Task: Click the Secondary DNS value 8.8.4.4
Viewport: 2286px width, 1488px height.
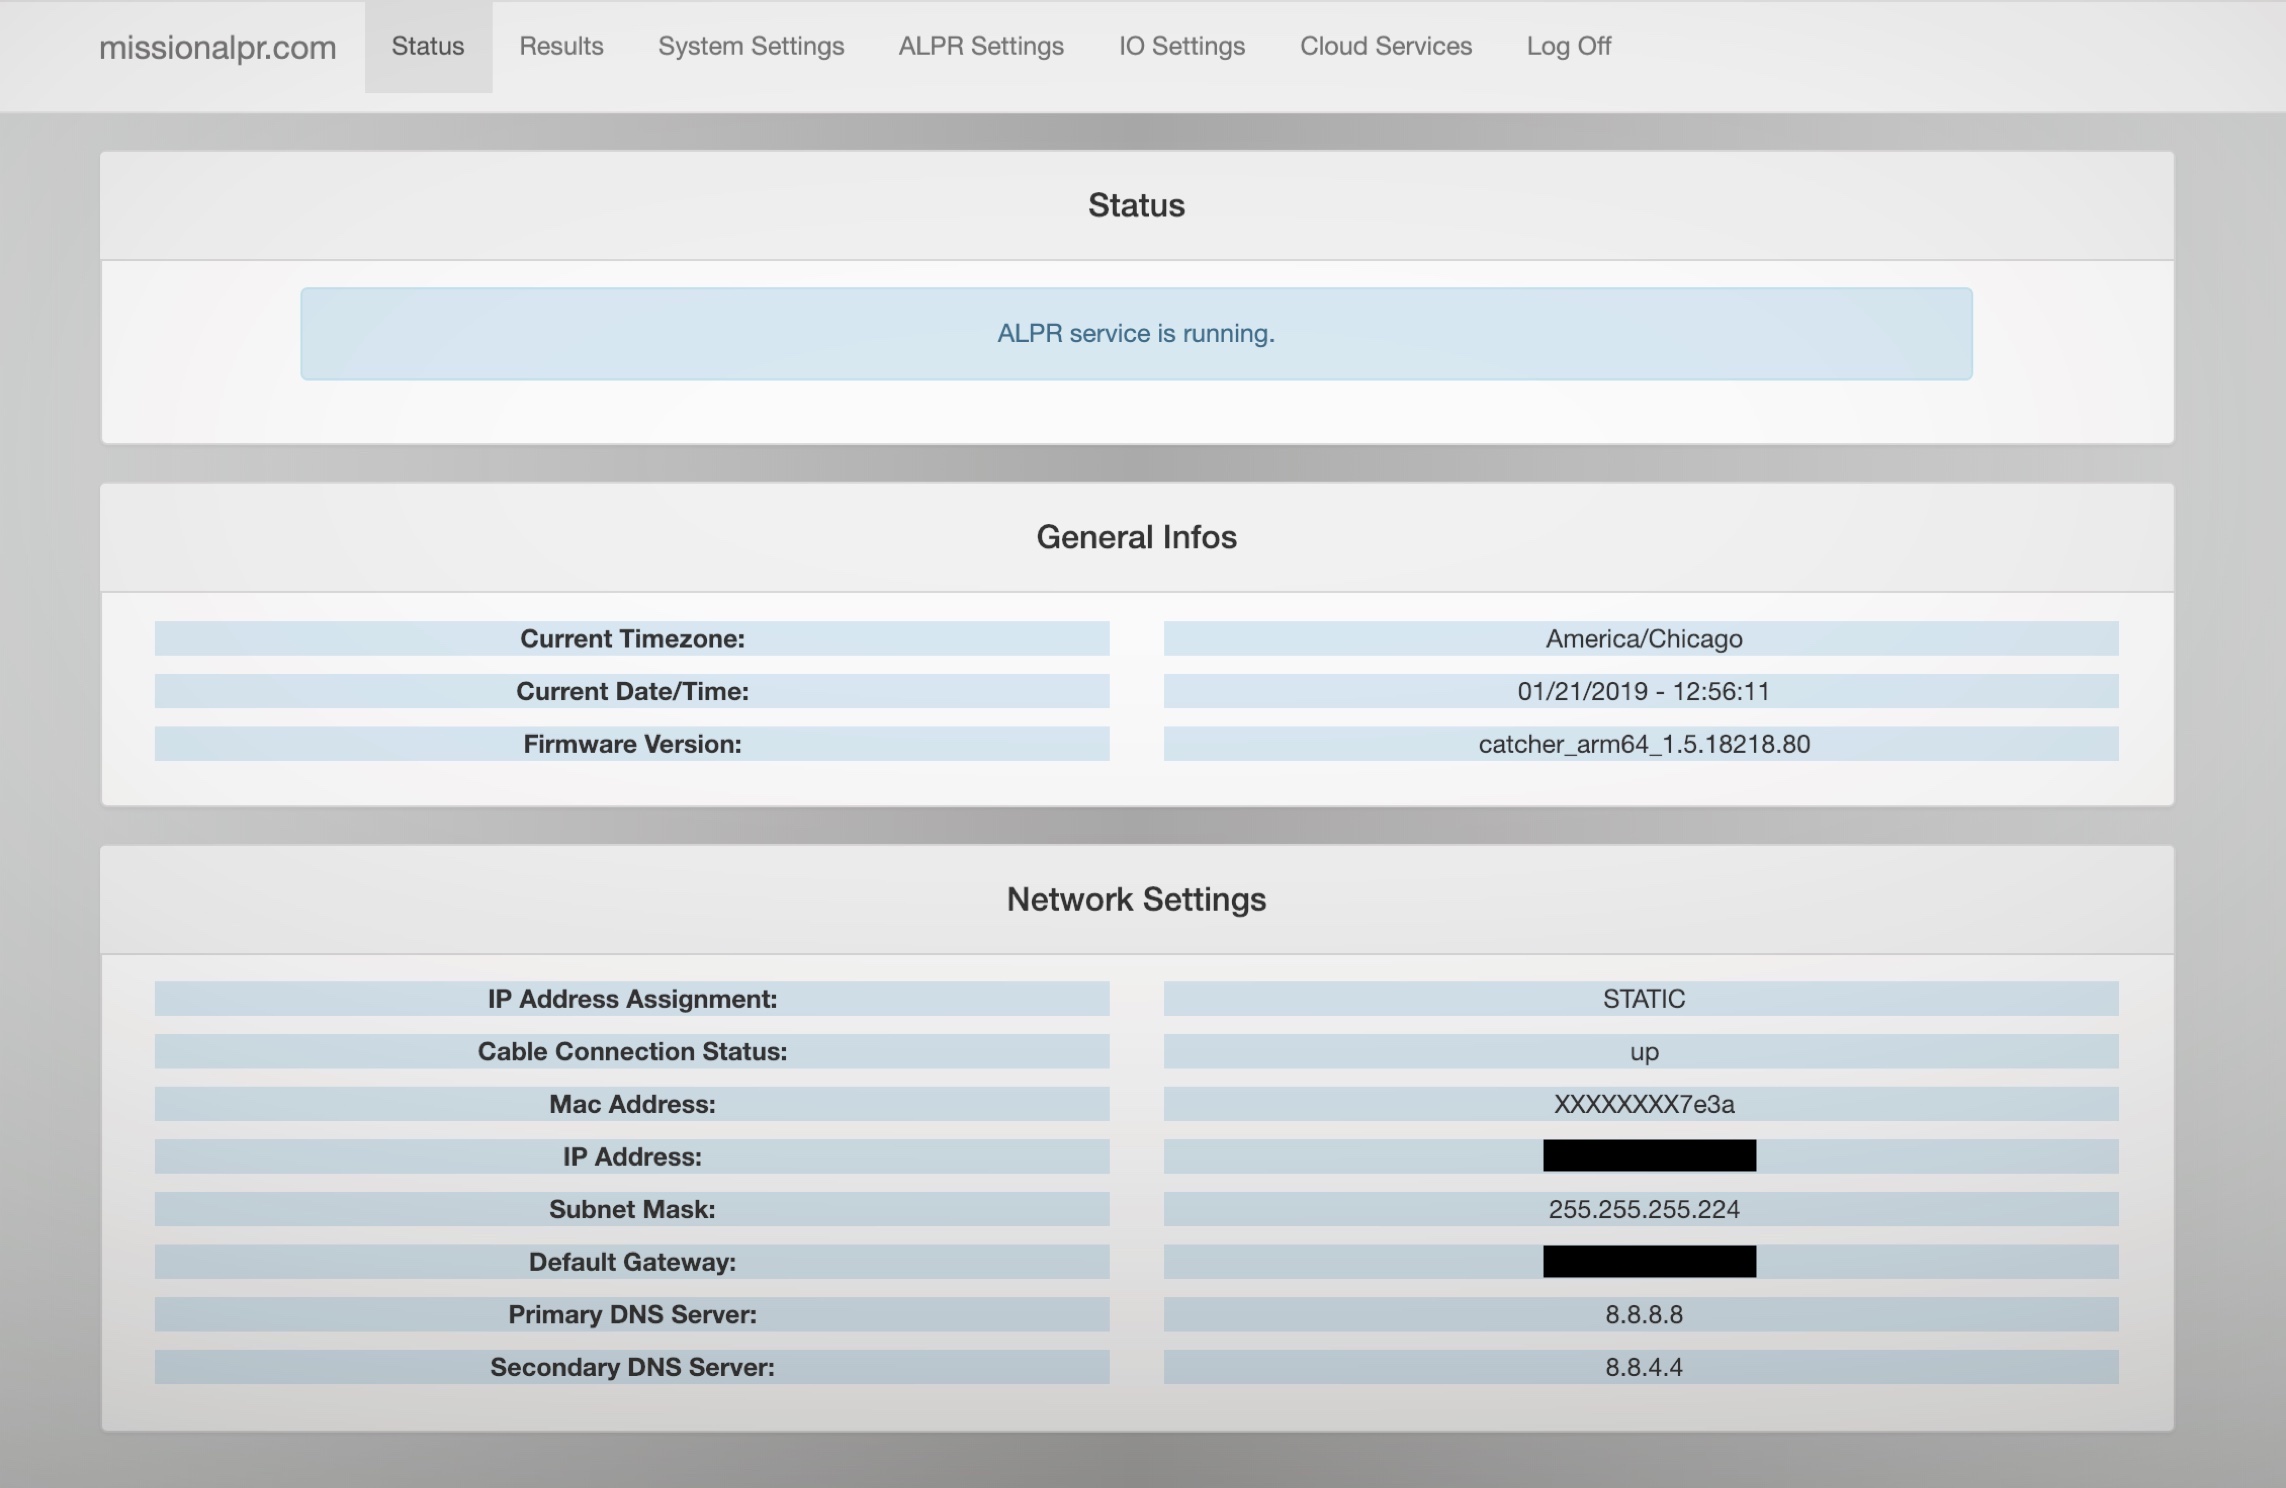Action: [1643, 1367]
